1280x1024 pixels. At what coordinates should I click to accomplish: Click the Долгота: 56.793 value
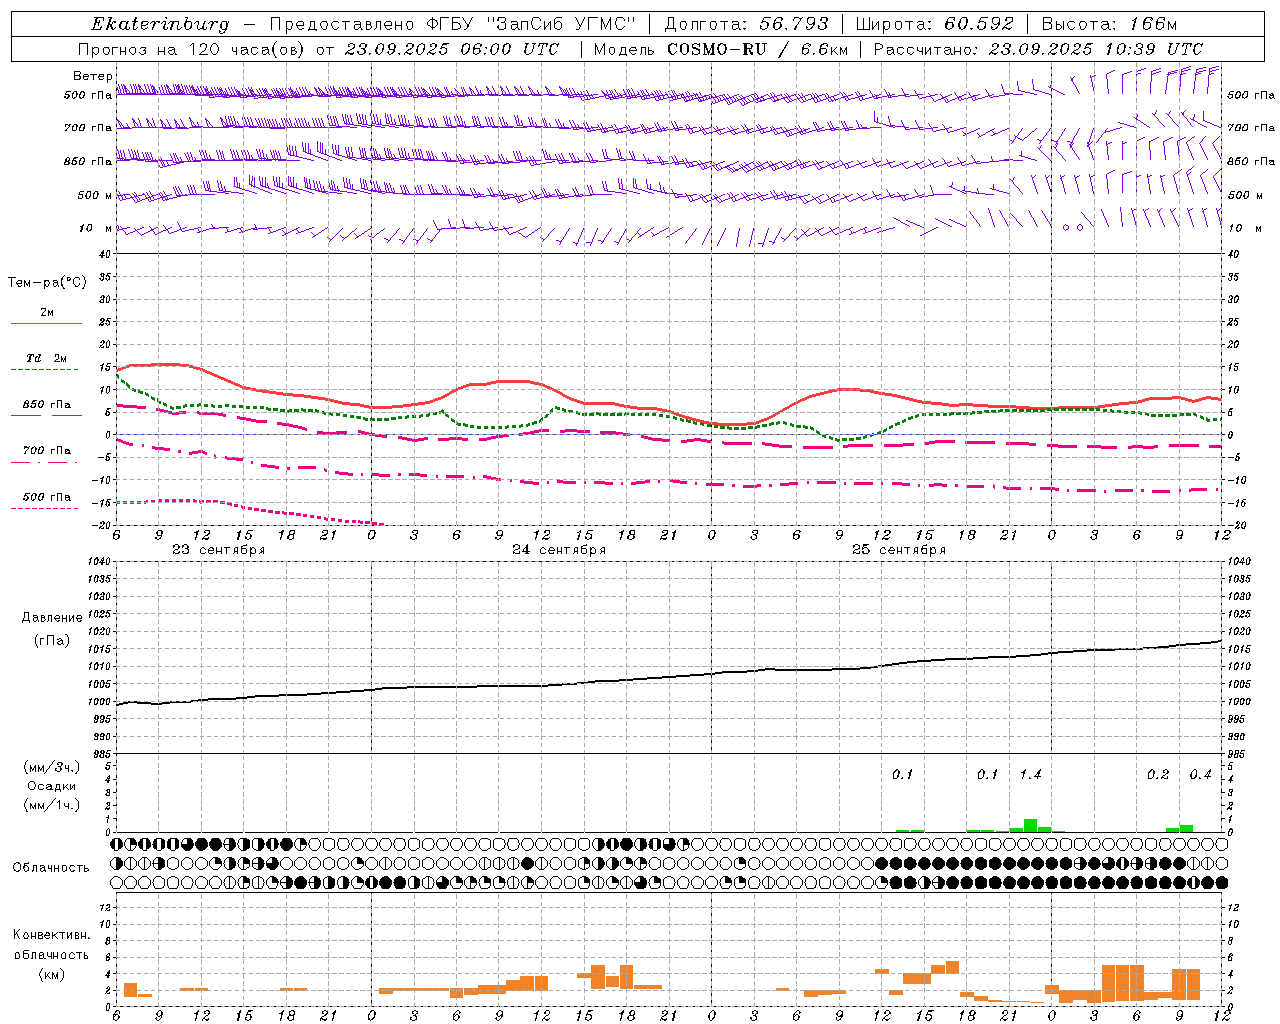pos(746,24)
